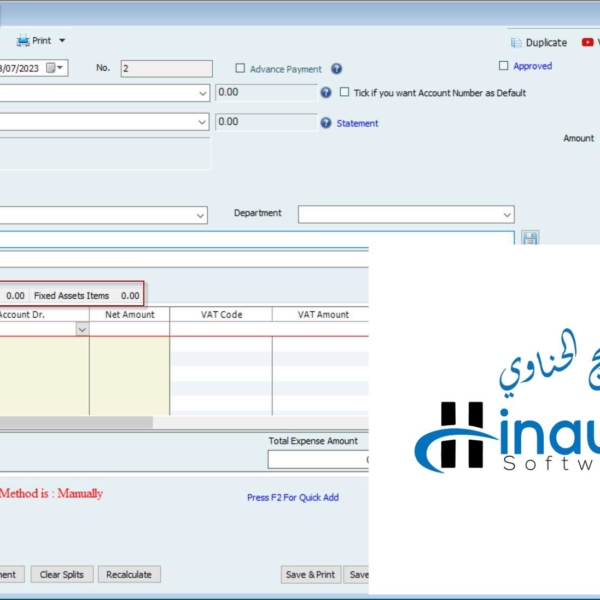Viewport: 600px width, 600px height.
Task: Select the Fixed Assets Items tab
Action: 71,296
